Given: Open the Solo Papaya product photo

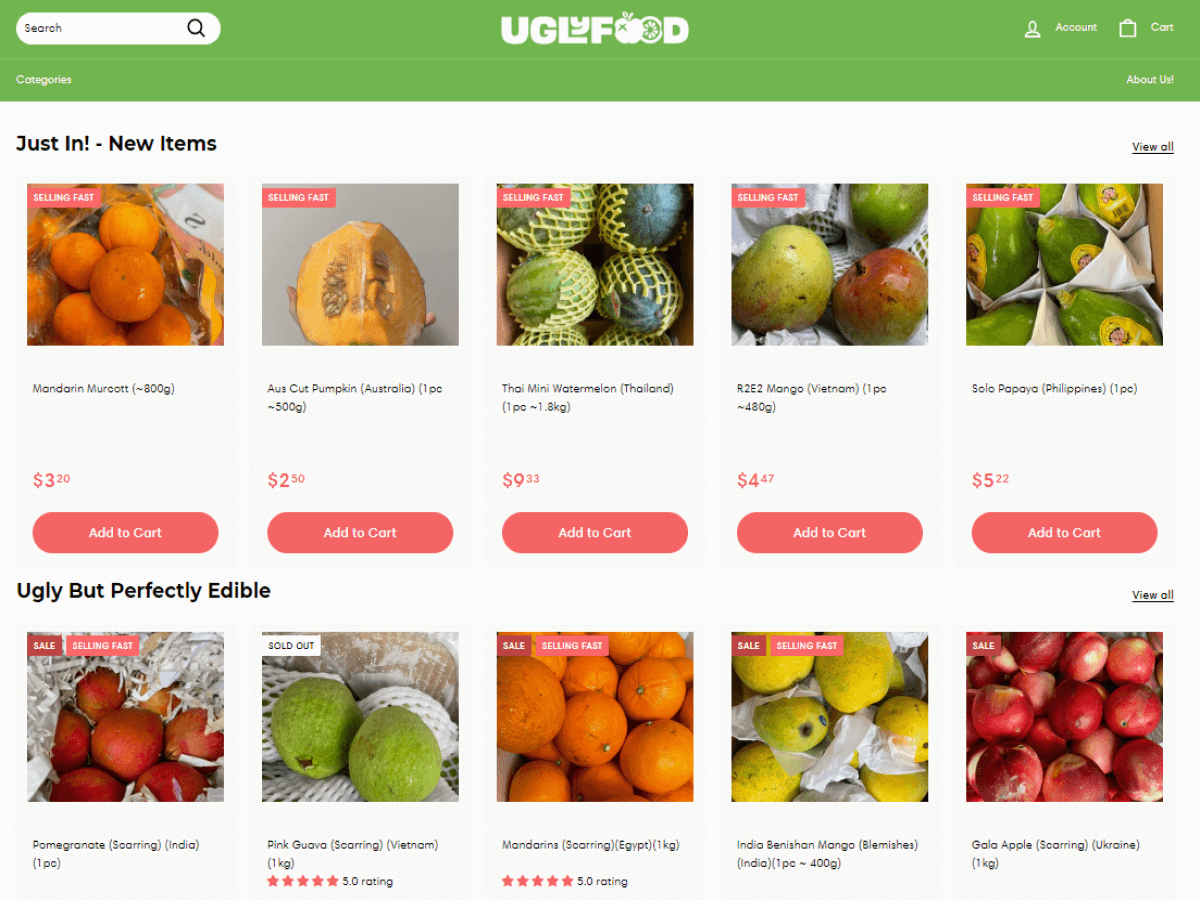Looking at the screenshot, I should (1064, 265).
